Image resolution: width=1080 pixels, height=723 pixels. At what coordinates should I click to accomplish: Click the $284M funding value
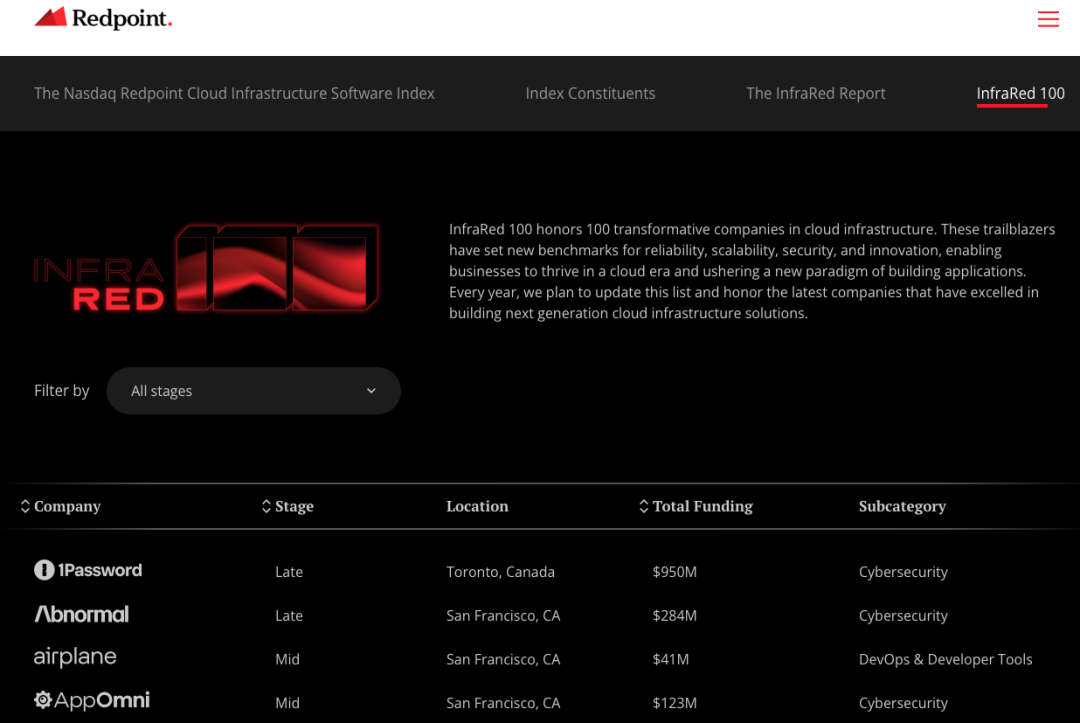point(674,616)
